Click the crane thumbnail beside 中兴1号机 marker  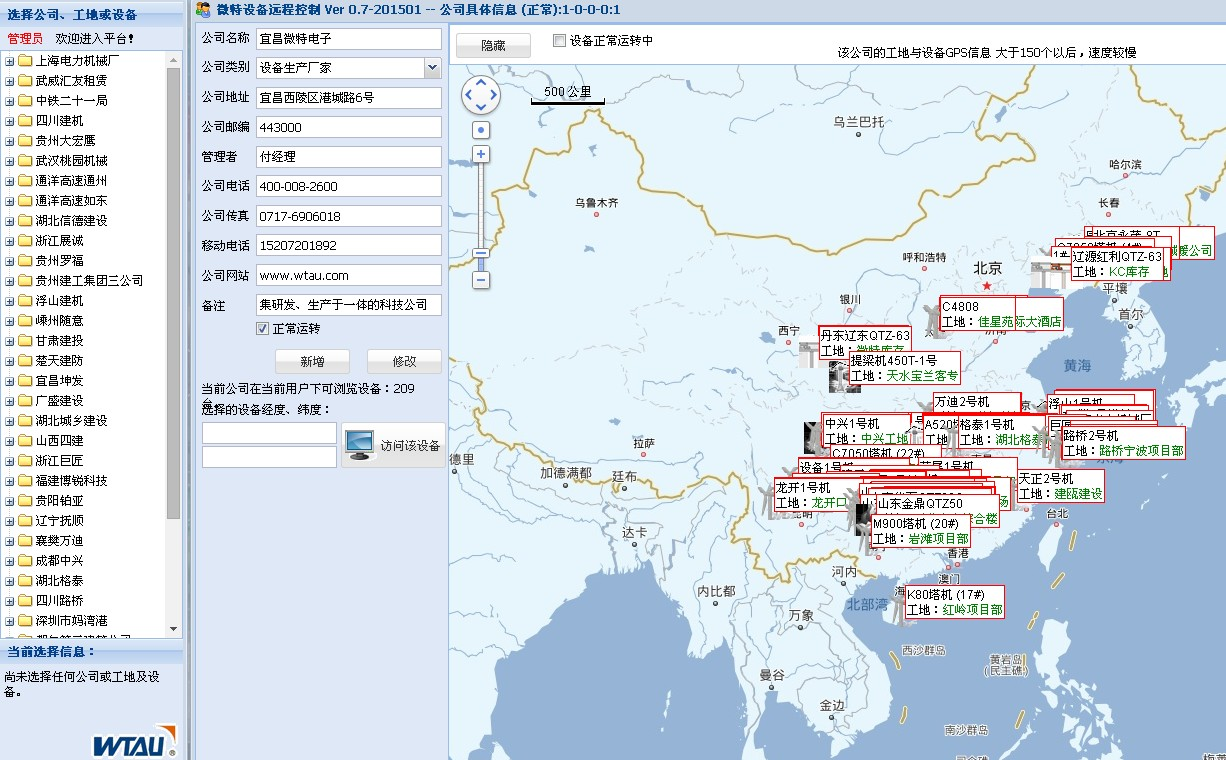click(x=813, y=436)
